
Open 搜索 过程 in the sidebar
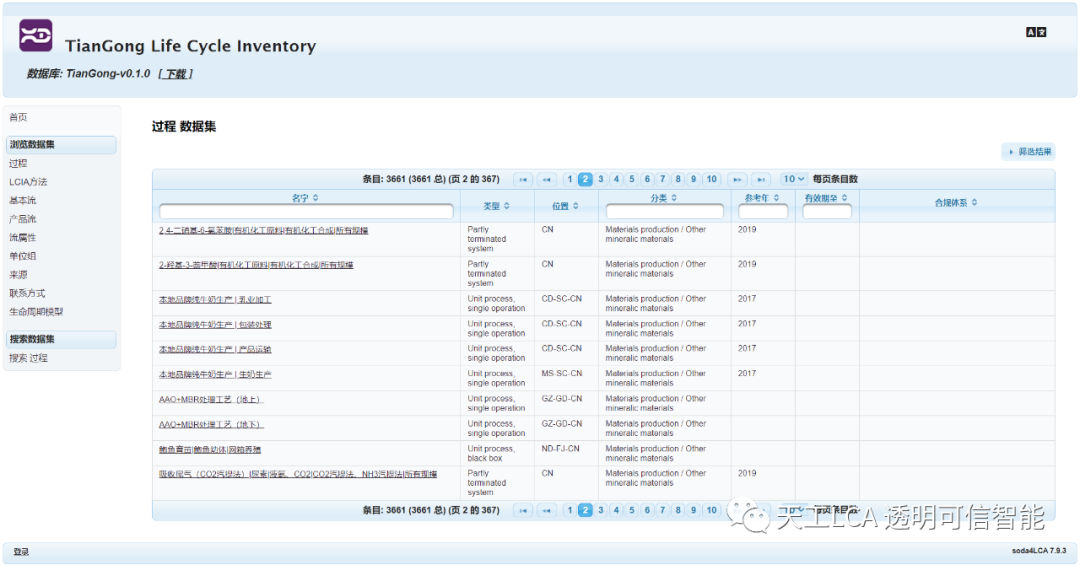tap(28, 358)
